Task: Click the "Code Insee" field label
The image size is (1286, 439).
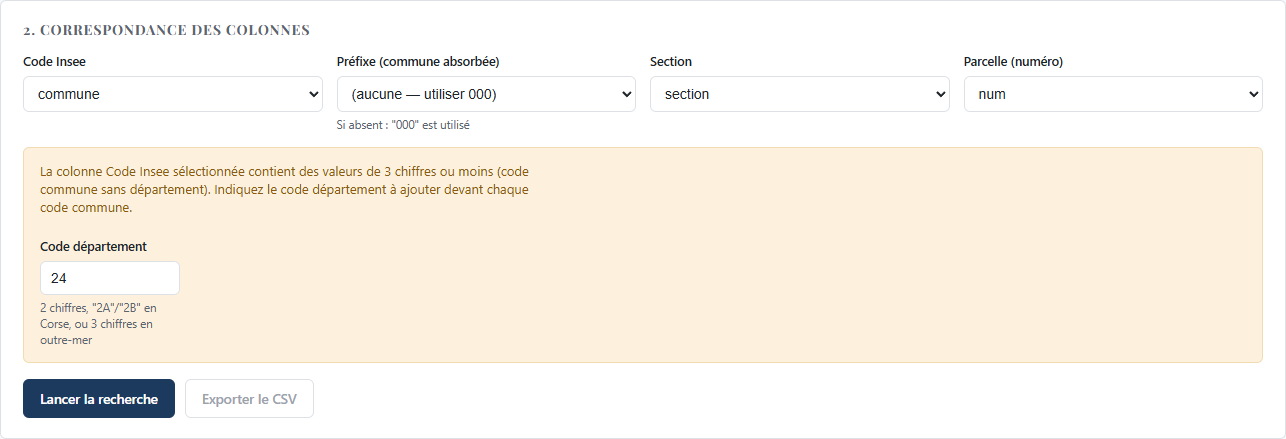Action: pos(54,61)
